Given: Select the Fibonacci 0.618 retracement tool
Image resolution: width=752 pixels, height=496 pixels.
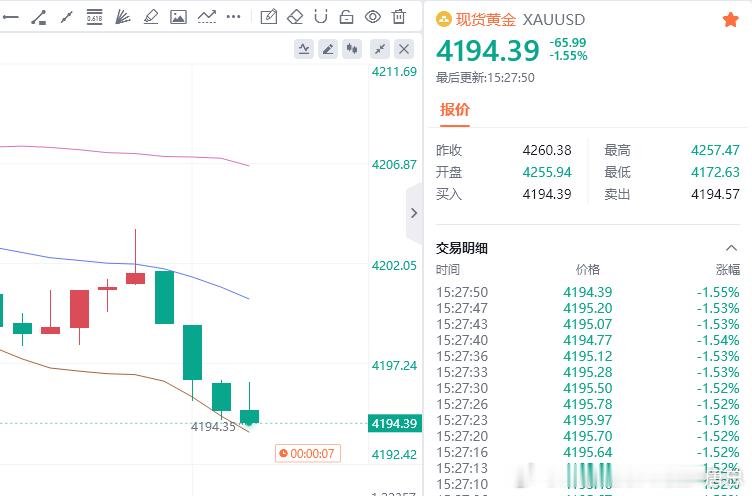Looking at the screenshot, I should tap(94, 17).
